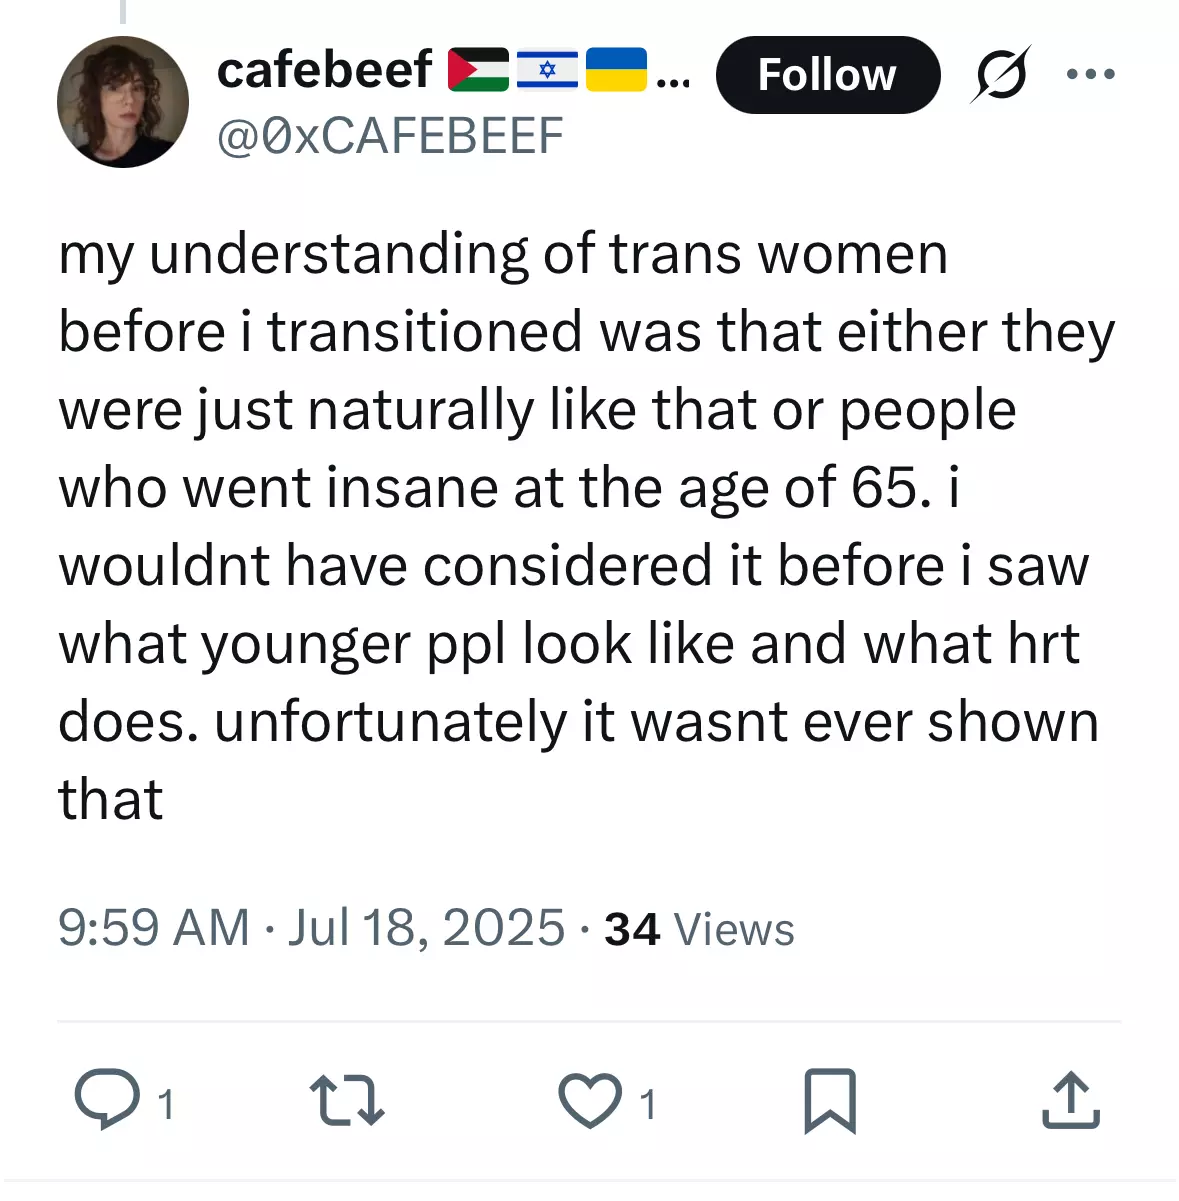Click the Palestinian flag emoji in name

click(x=478, y=69)
